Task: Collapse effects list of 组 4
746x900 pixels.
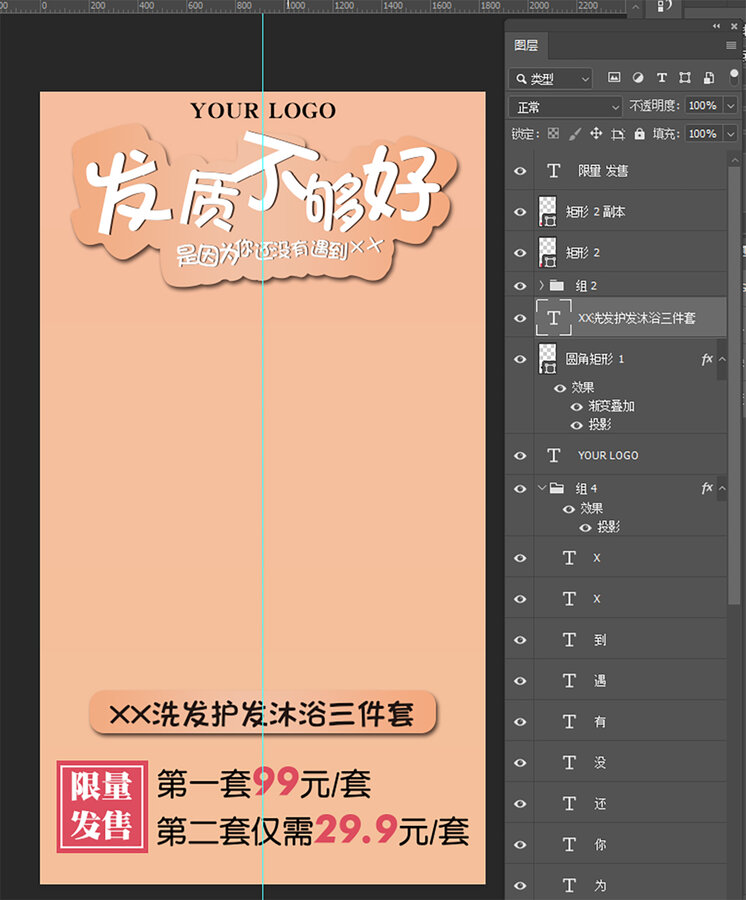Action: [722, 488]
